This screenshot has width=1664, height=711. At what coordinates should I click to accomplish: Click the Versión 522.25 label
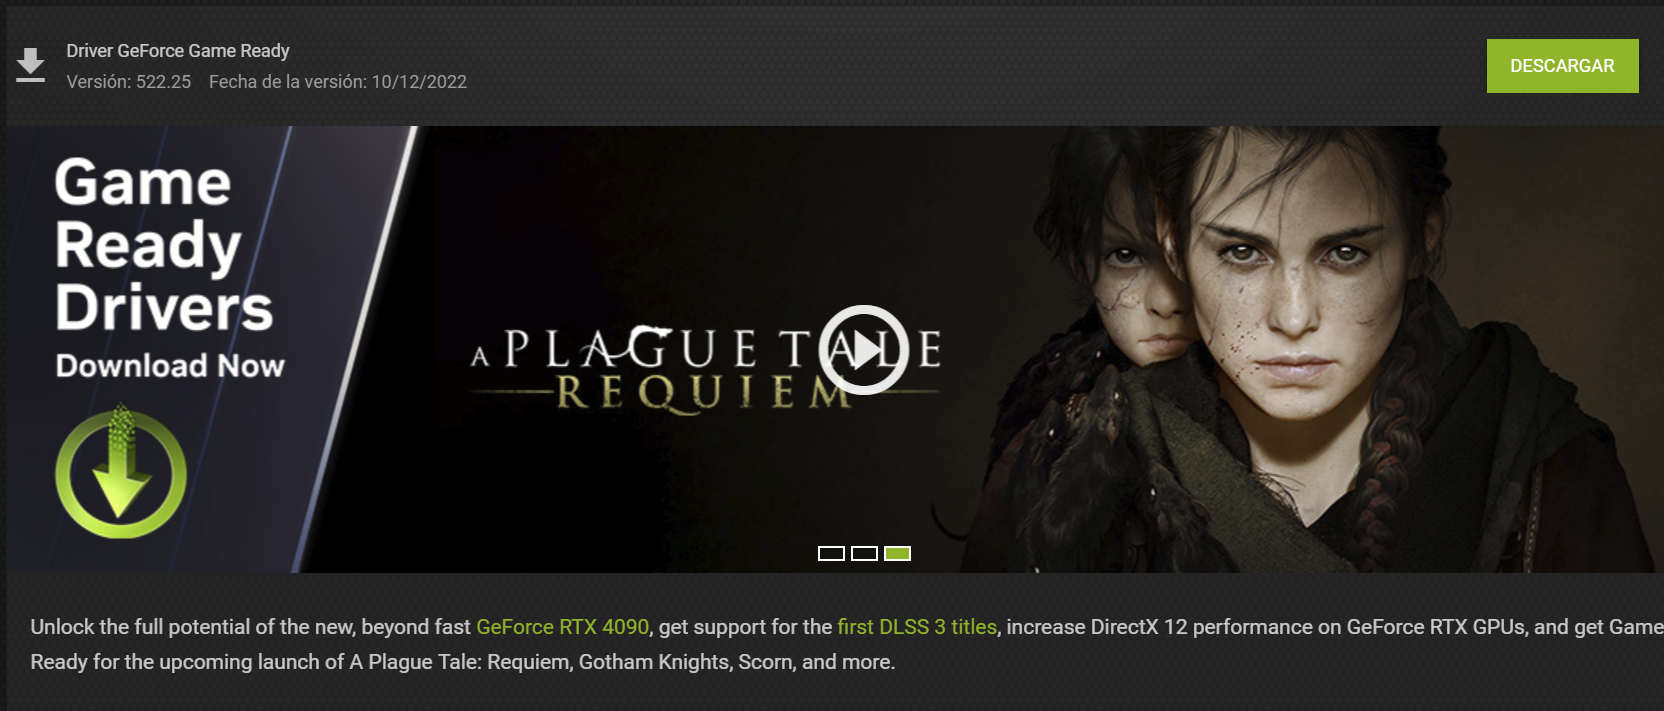tap(128, 82)
